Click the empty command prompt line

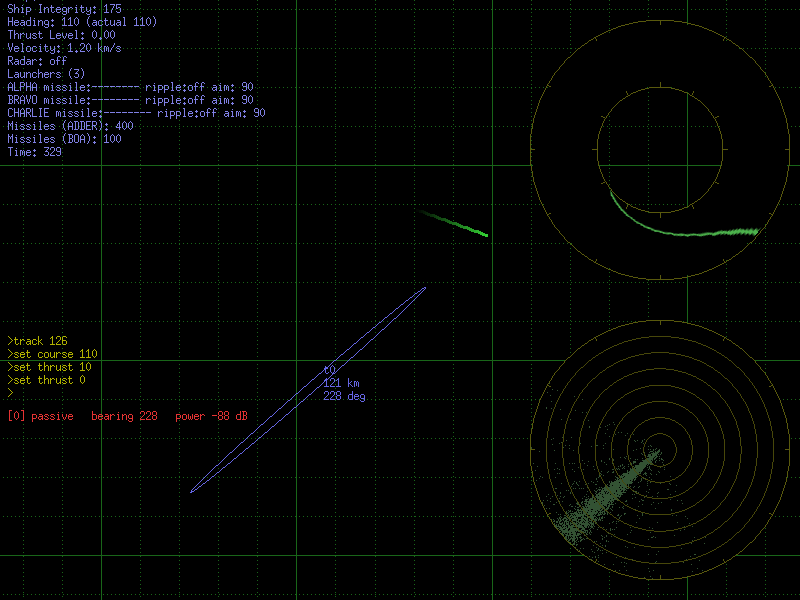click(x=10, y=393)
